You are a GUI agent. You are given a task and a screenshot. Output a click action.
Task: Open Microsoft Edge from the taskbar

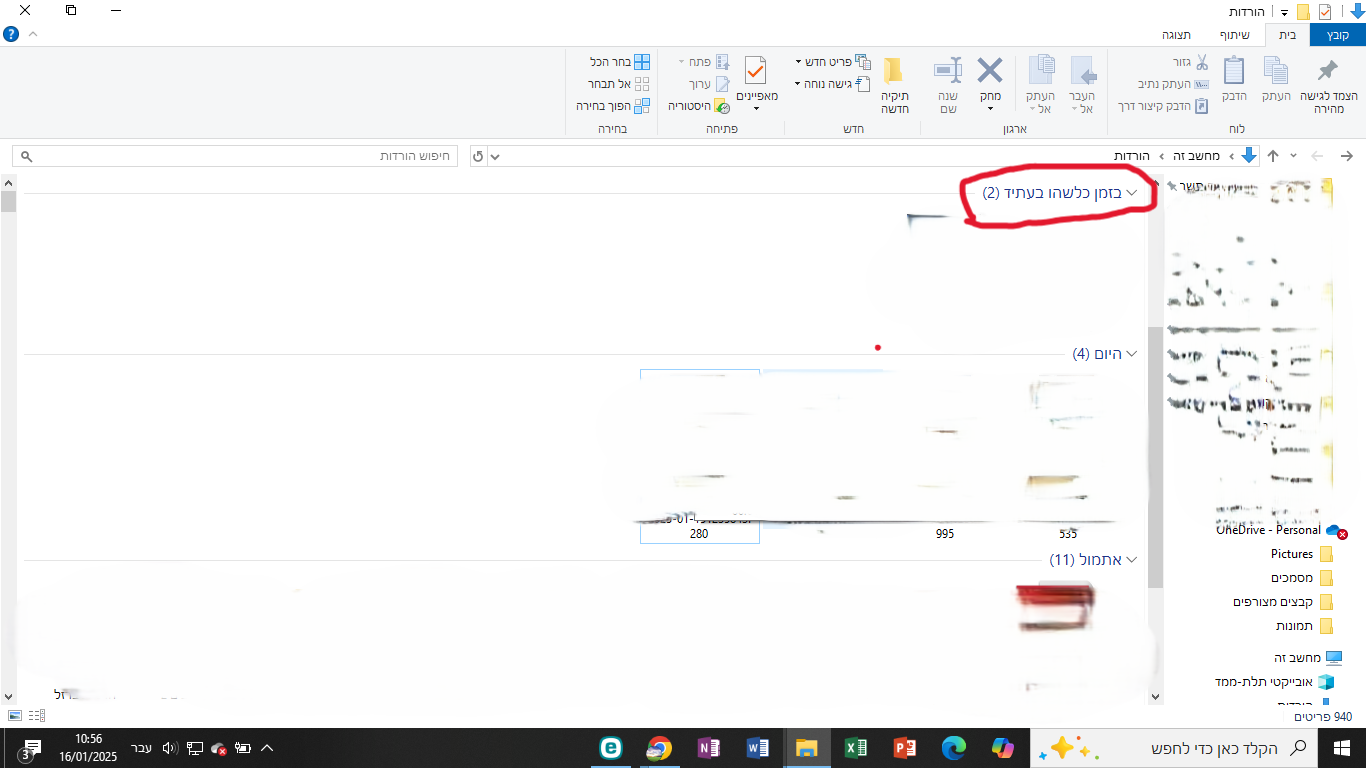tap(953, 748)
